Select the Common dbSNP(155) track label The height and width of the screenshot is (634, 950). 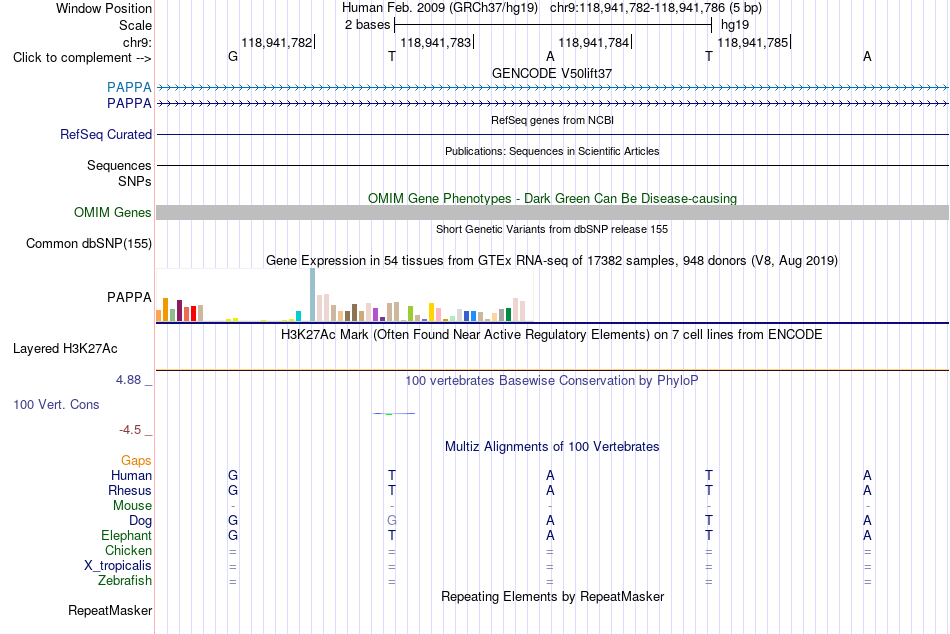pos(89,244)
